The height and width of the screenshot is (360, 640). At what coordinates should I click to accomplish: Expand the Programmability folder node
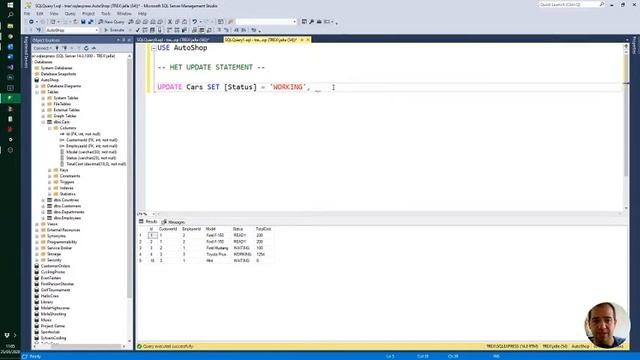point(37,242)
